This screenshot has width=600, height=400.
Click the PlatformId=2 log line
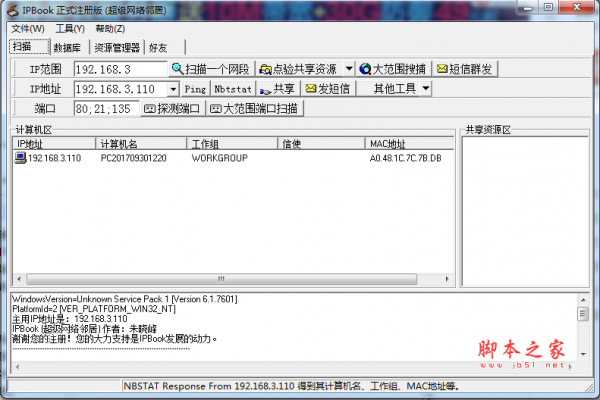tap(94, 309)
